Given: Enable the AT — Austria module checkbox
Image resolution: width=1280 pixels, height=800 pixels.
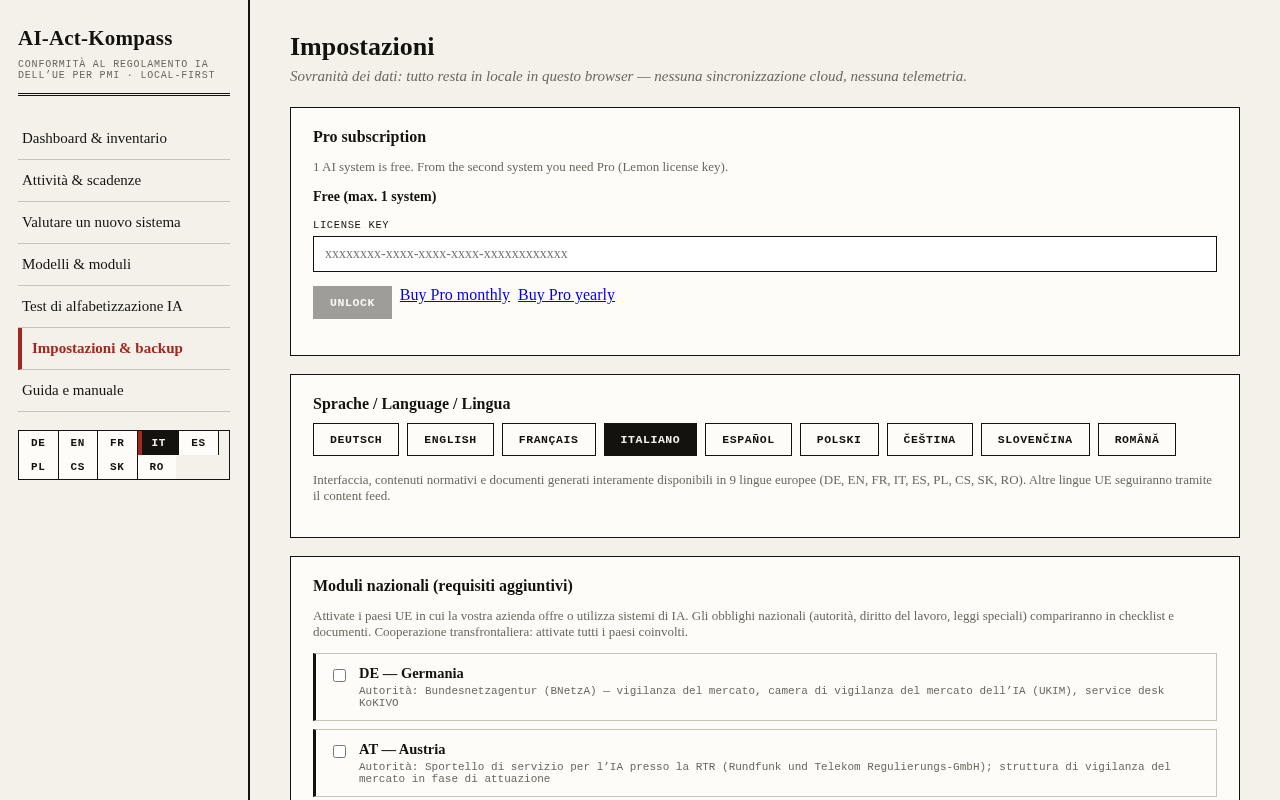Looking at the screenshot, I should [x=339, y=751].
